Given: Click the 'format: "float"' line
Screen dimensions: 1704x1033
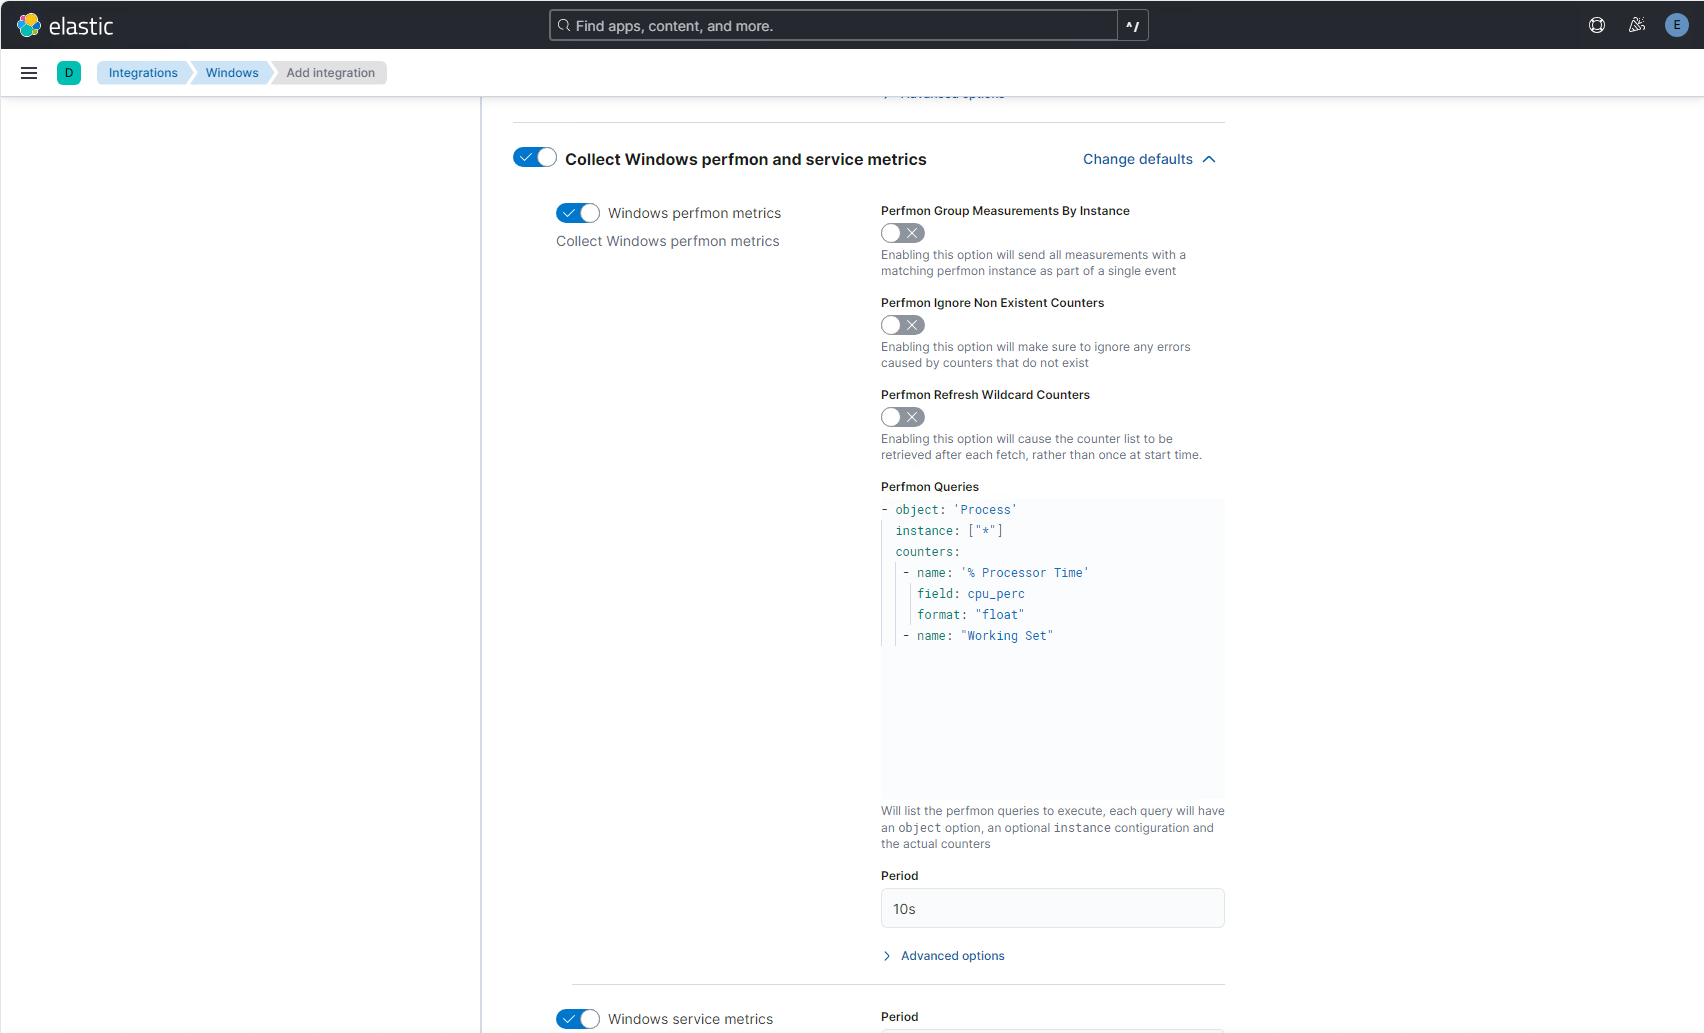Looking at the screenshot, I should [x=971, y=615].
